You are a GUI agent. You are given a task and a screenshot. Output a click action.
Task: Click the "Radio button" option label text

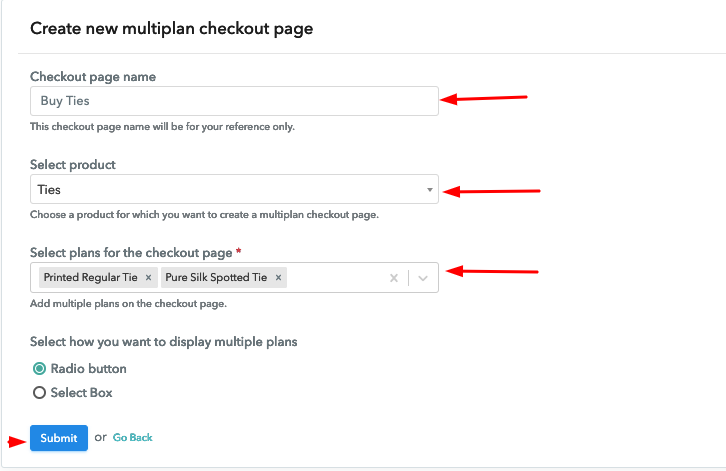pos(89,369)
